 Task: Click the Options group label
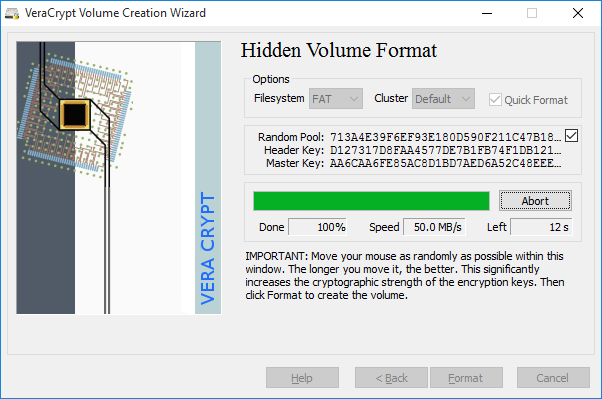[x=271, y=79]
